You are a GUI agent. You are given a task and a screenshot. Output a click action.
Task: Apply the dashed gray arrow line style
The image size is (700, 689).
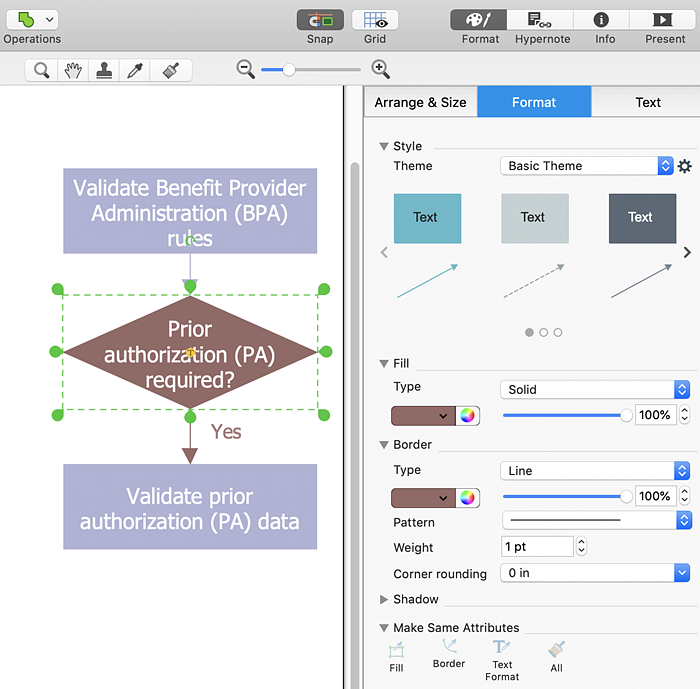pyautogui.click(x=534, y=281)
